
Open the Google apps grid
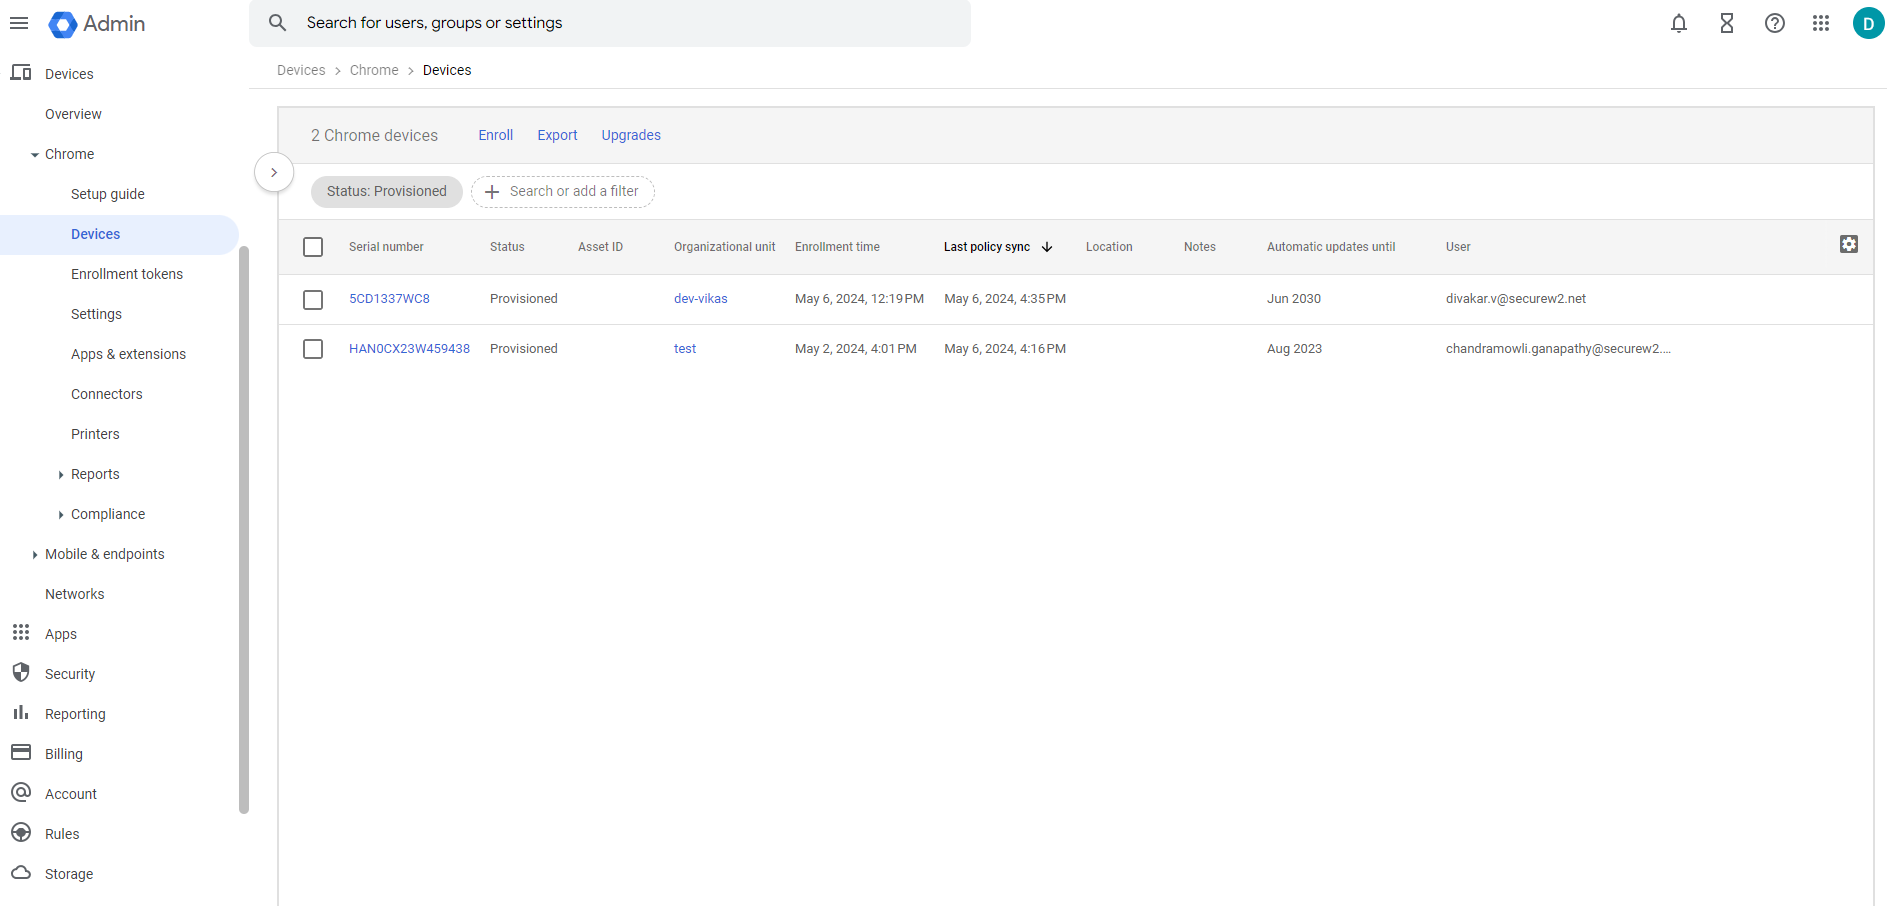(x=1821, y=23)
